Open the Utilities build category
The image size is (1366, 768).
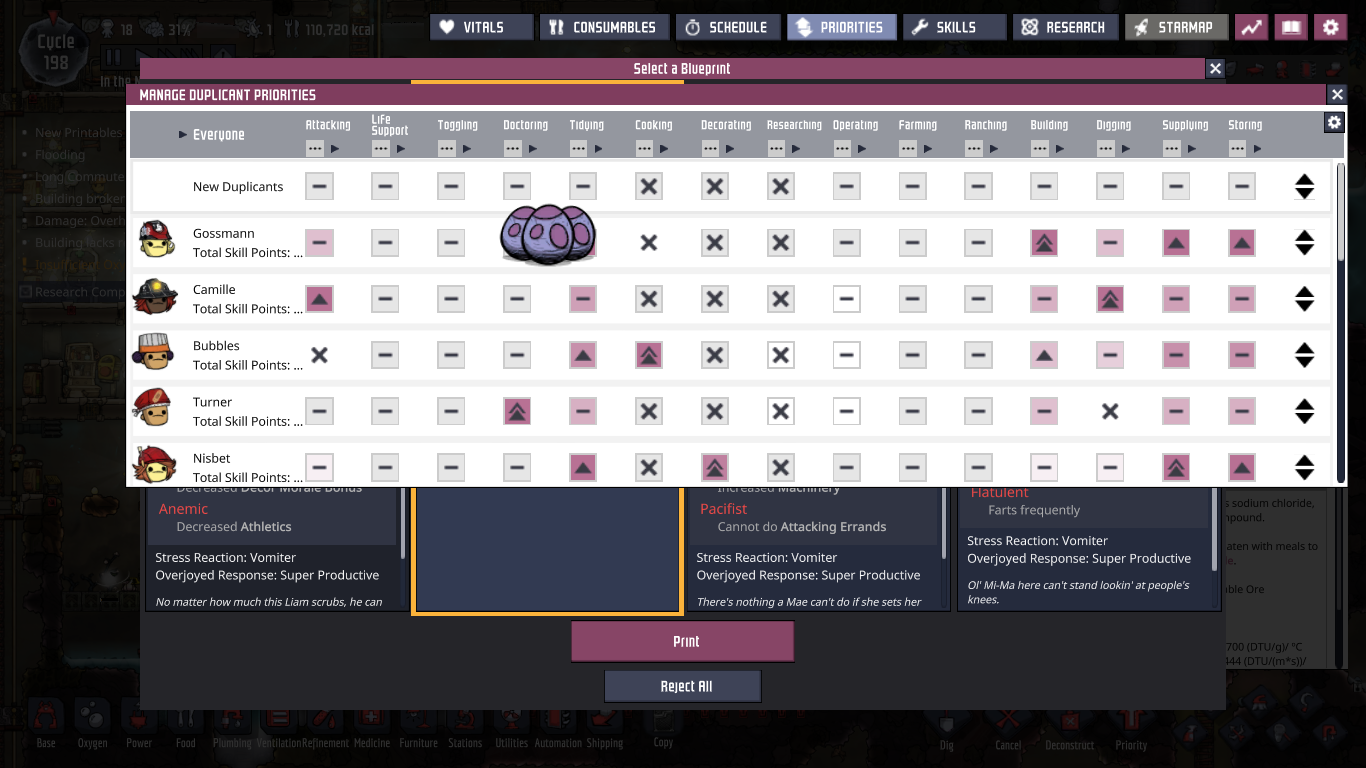click(x=511, y=724)
